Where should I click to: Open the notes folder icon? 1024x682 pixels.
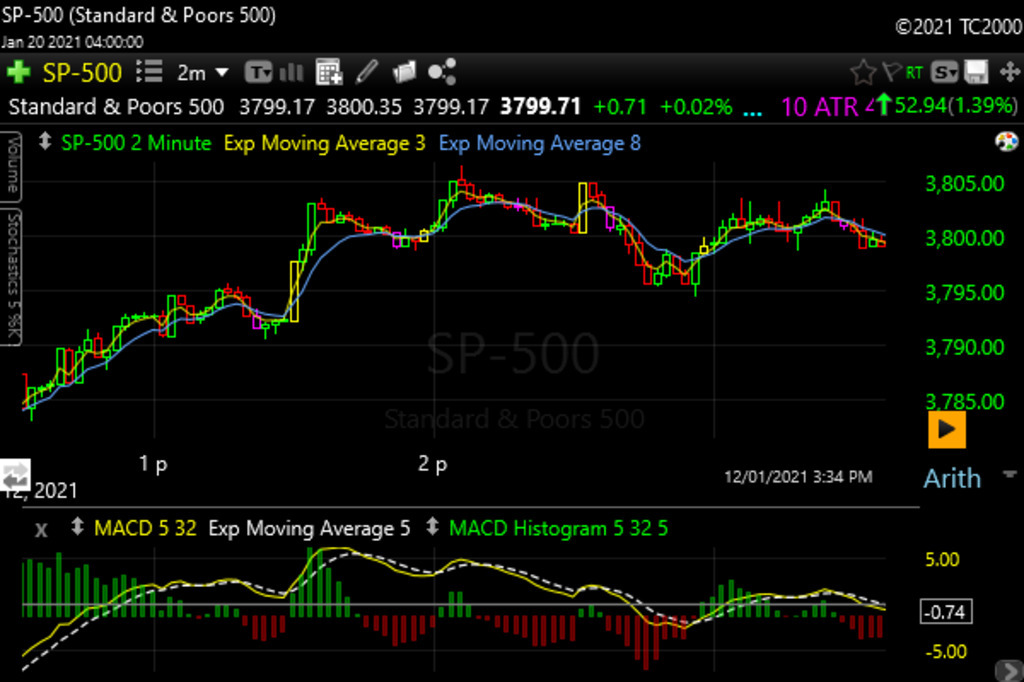coord(404,72)
